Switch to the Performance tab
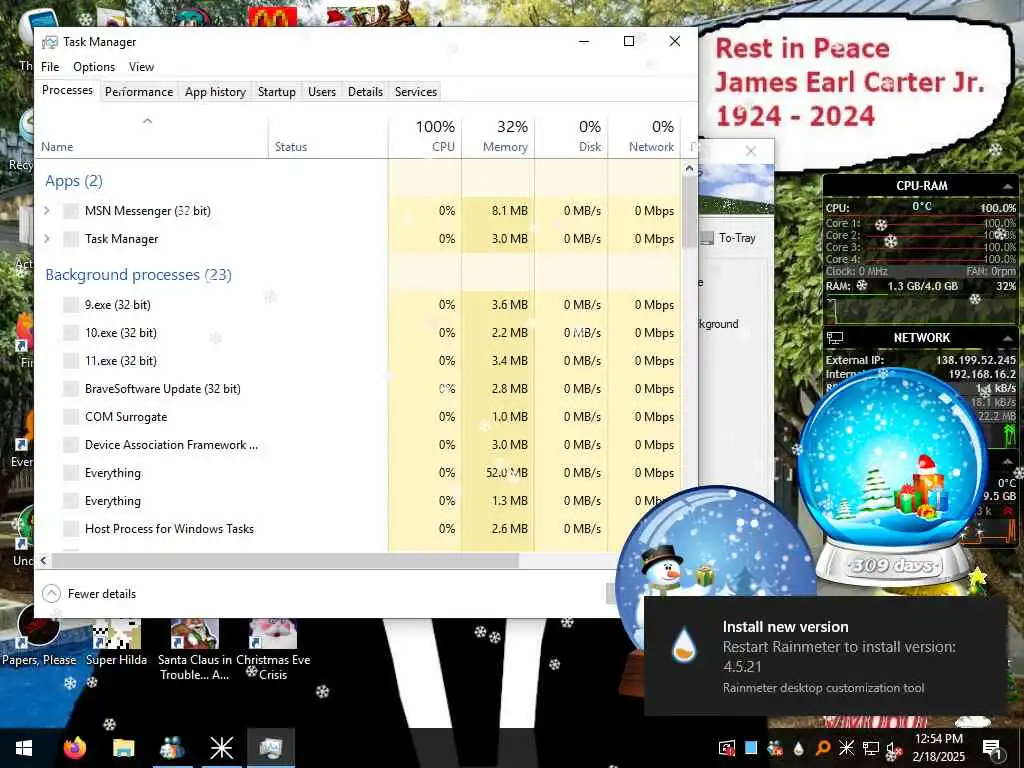1024x768 pixels. coord(139,92)
